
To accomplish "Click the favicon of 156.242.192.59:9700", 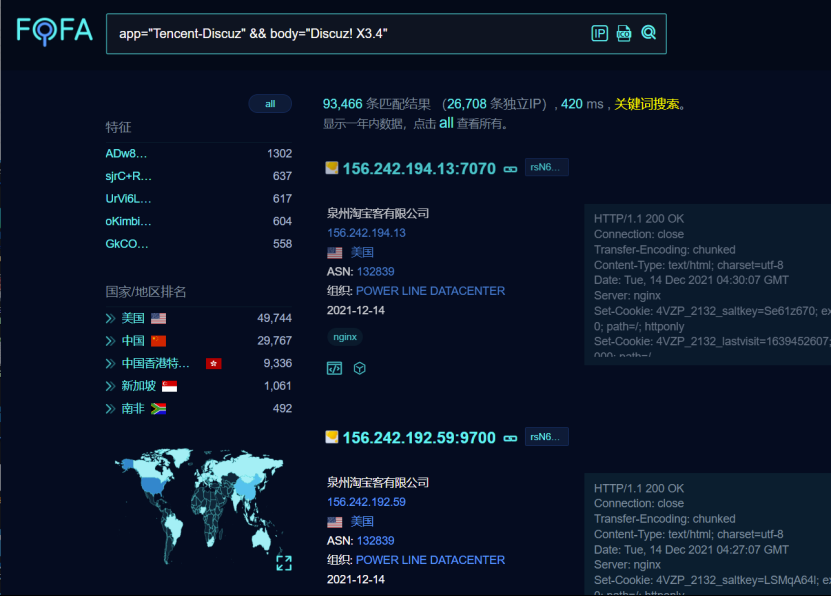I will (x=332, y=437).
